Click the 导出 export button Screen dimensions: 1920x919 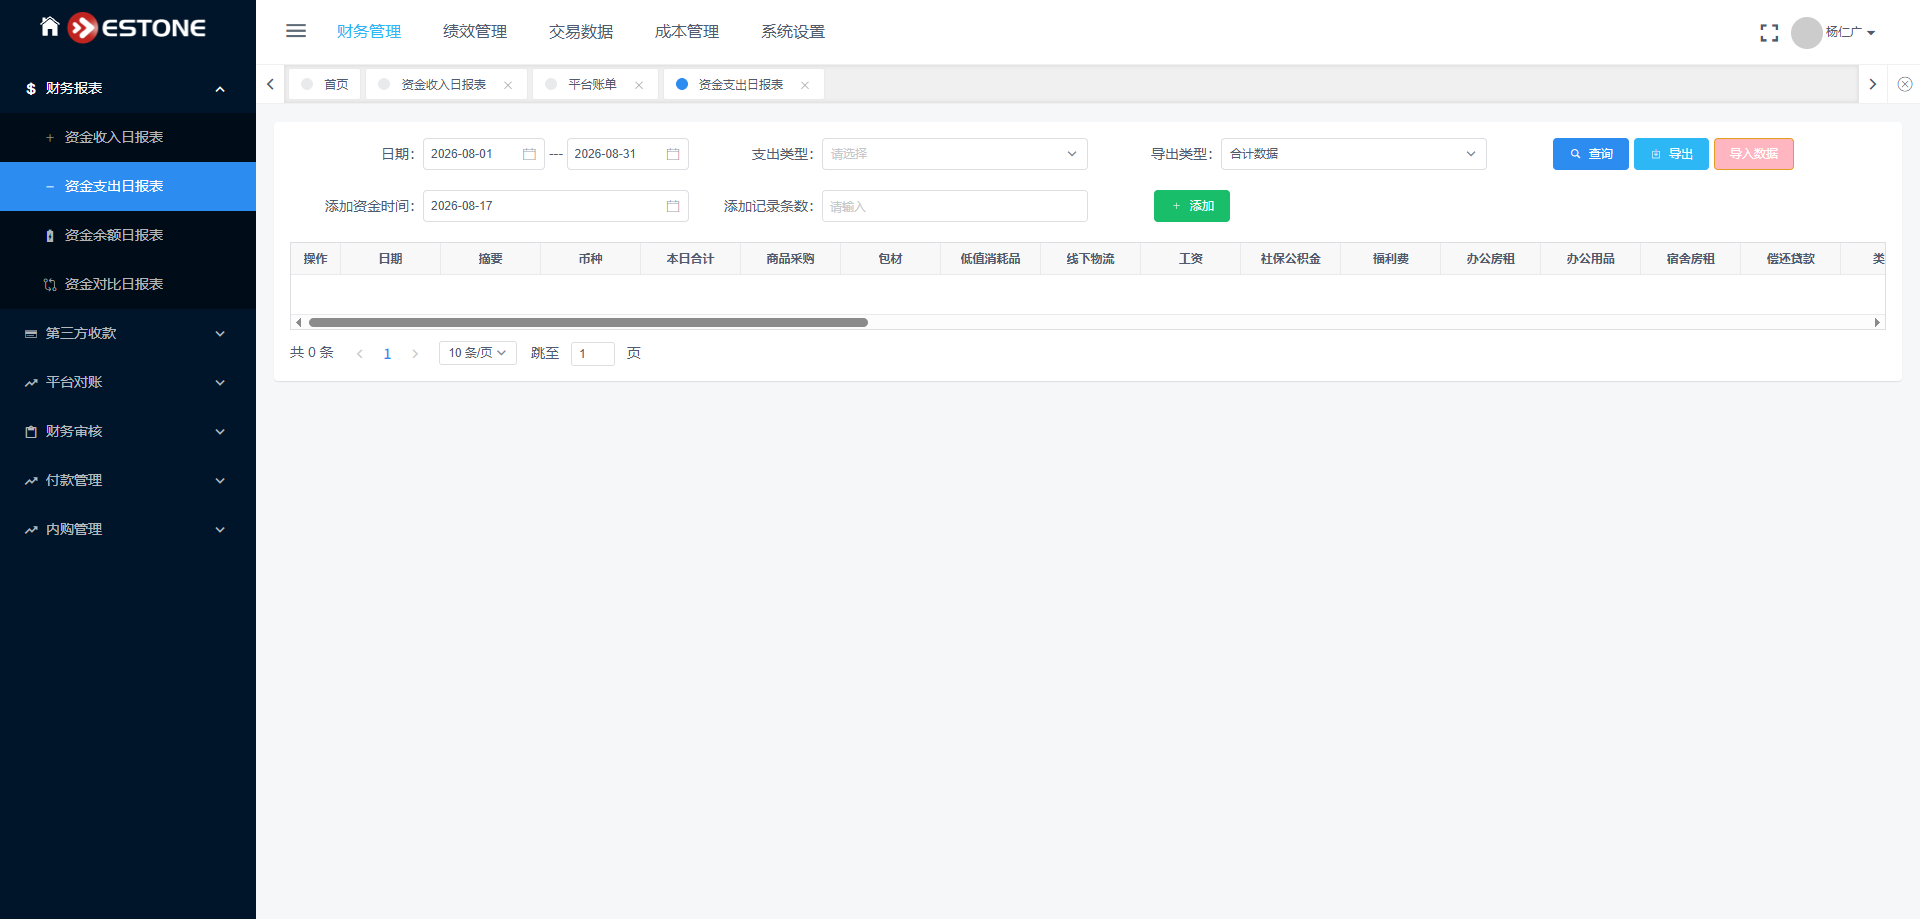1672,154
